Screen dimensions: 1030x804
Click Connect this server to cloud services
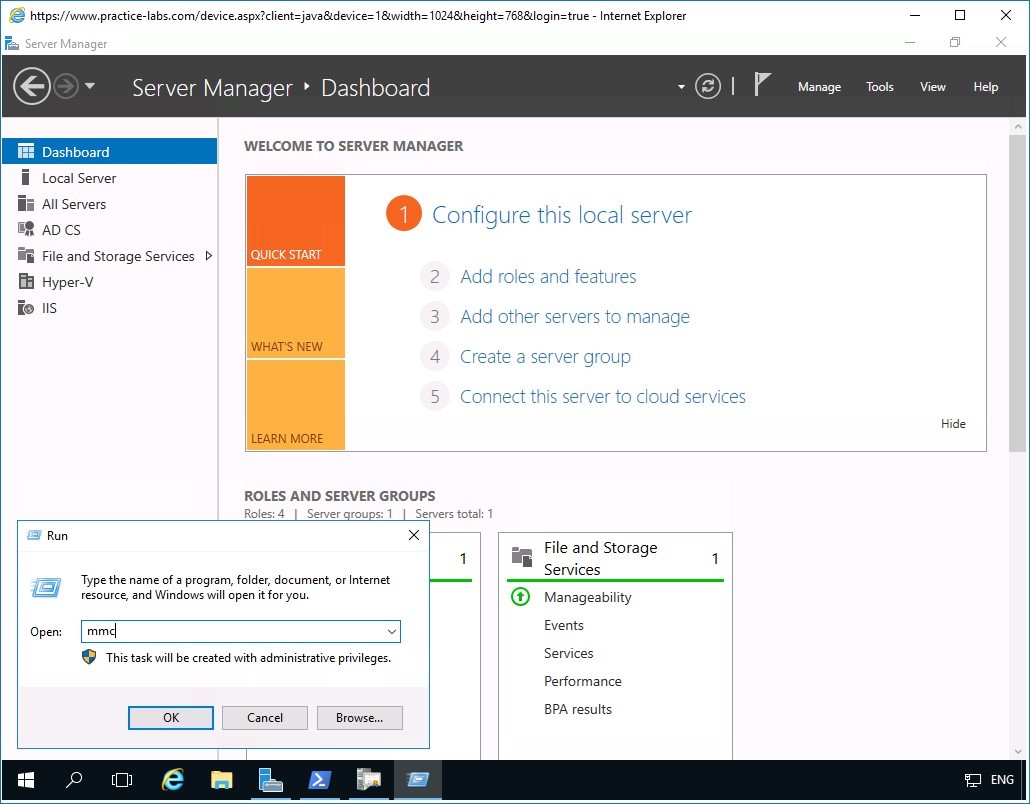[x=602, y=397]
